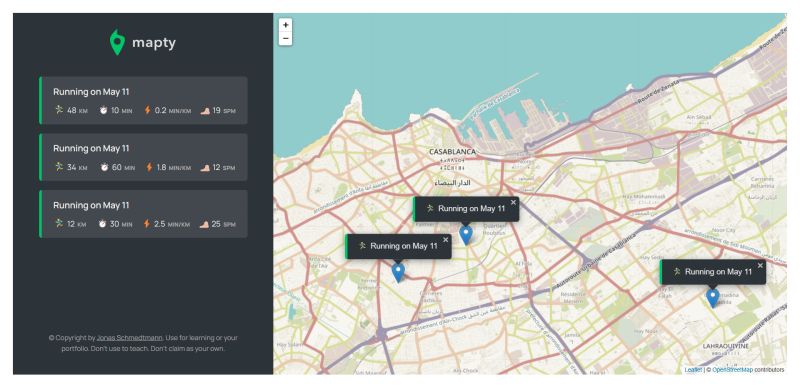Click the green mapty logo pin

coord(117,42)
